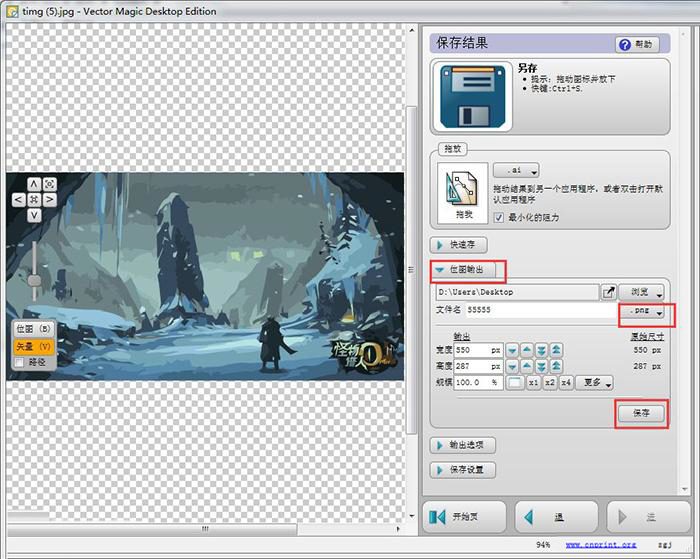The height and width of the screenshot is (559, 700).
Task: Click the start page rewind icon
Action: click(x=437, y=517)
